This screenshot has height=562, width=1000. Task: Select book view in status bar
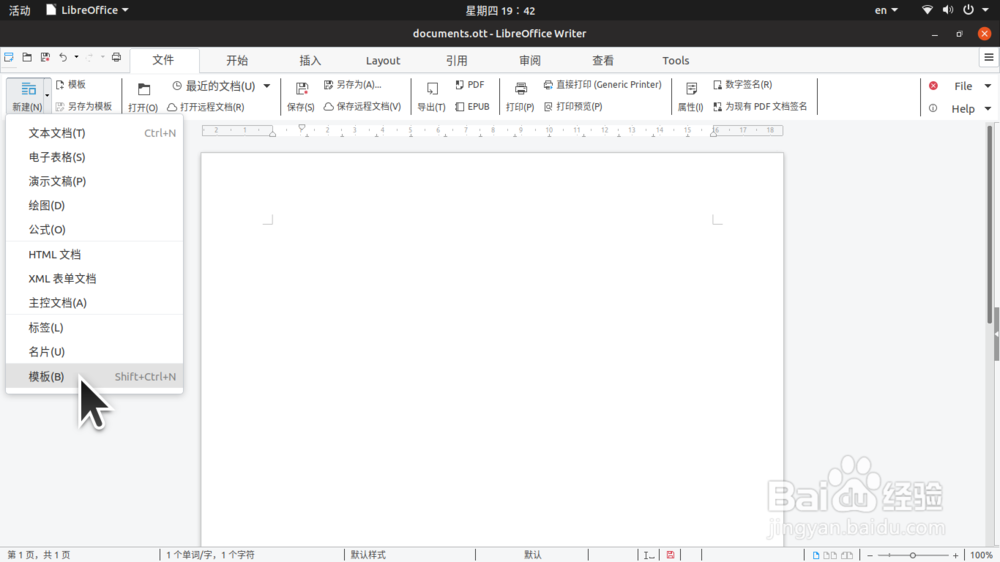click(847, 555)
